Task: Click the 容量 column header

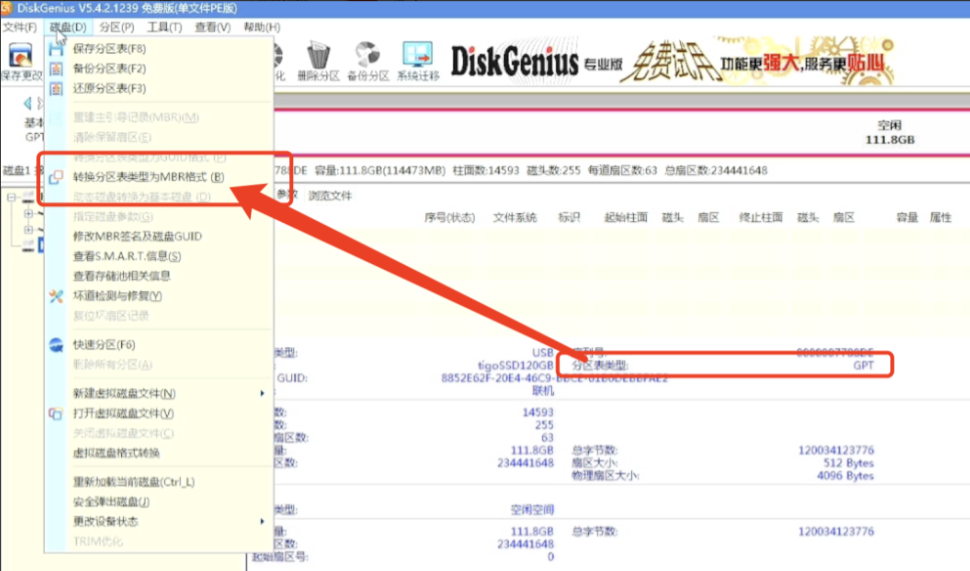Action: 907,218
